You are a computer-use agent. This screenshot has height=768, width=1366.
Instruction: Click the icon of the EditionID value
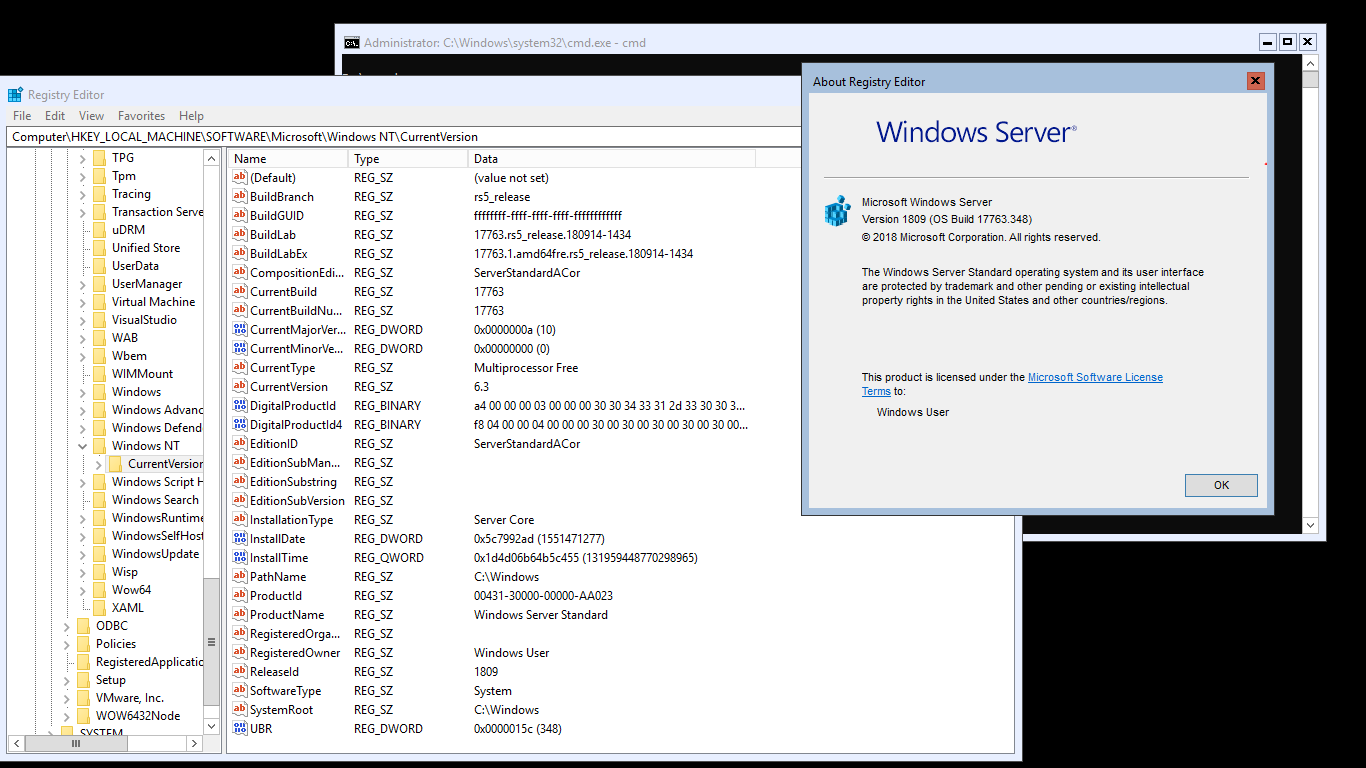click(x=239, y=444)
